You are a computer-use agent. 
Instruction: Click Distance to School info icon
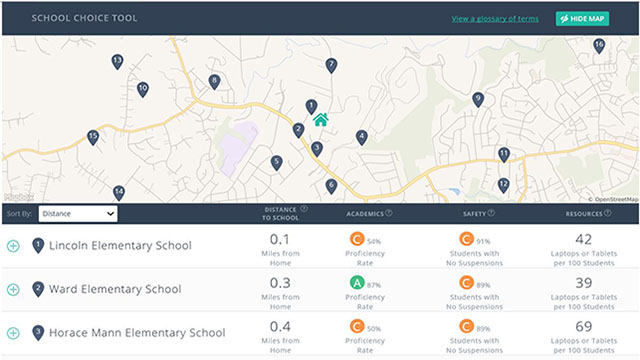tap(304, 209)
